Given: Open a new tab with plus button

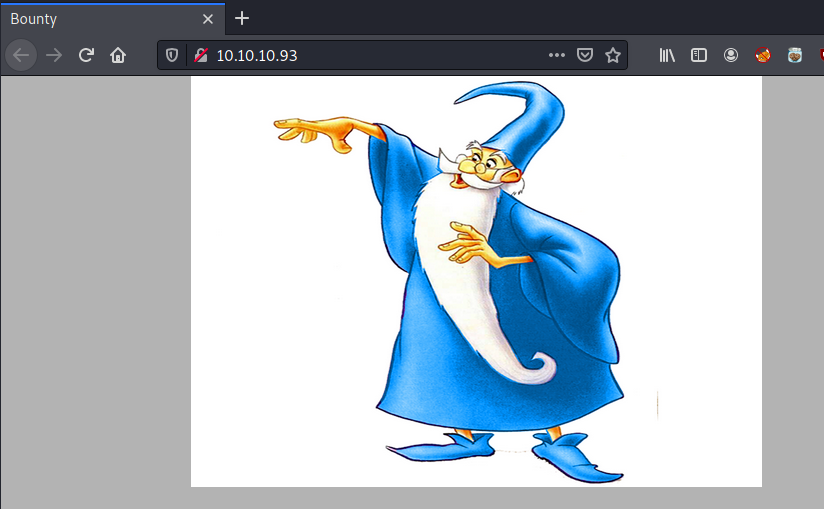Looking at the screenshot, I should [x=241, y=18].
